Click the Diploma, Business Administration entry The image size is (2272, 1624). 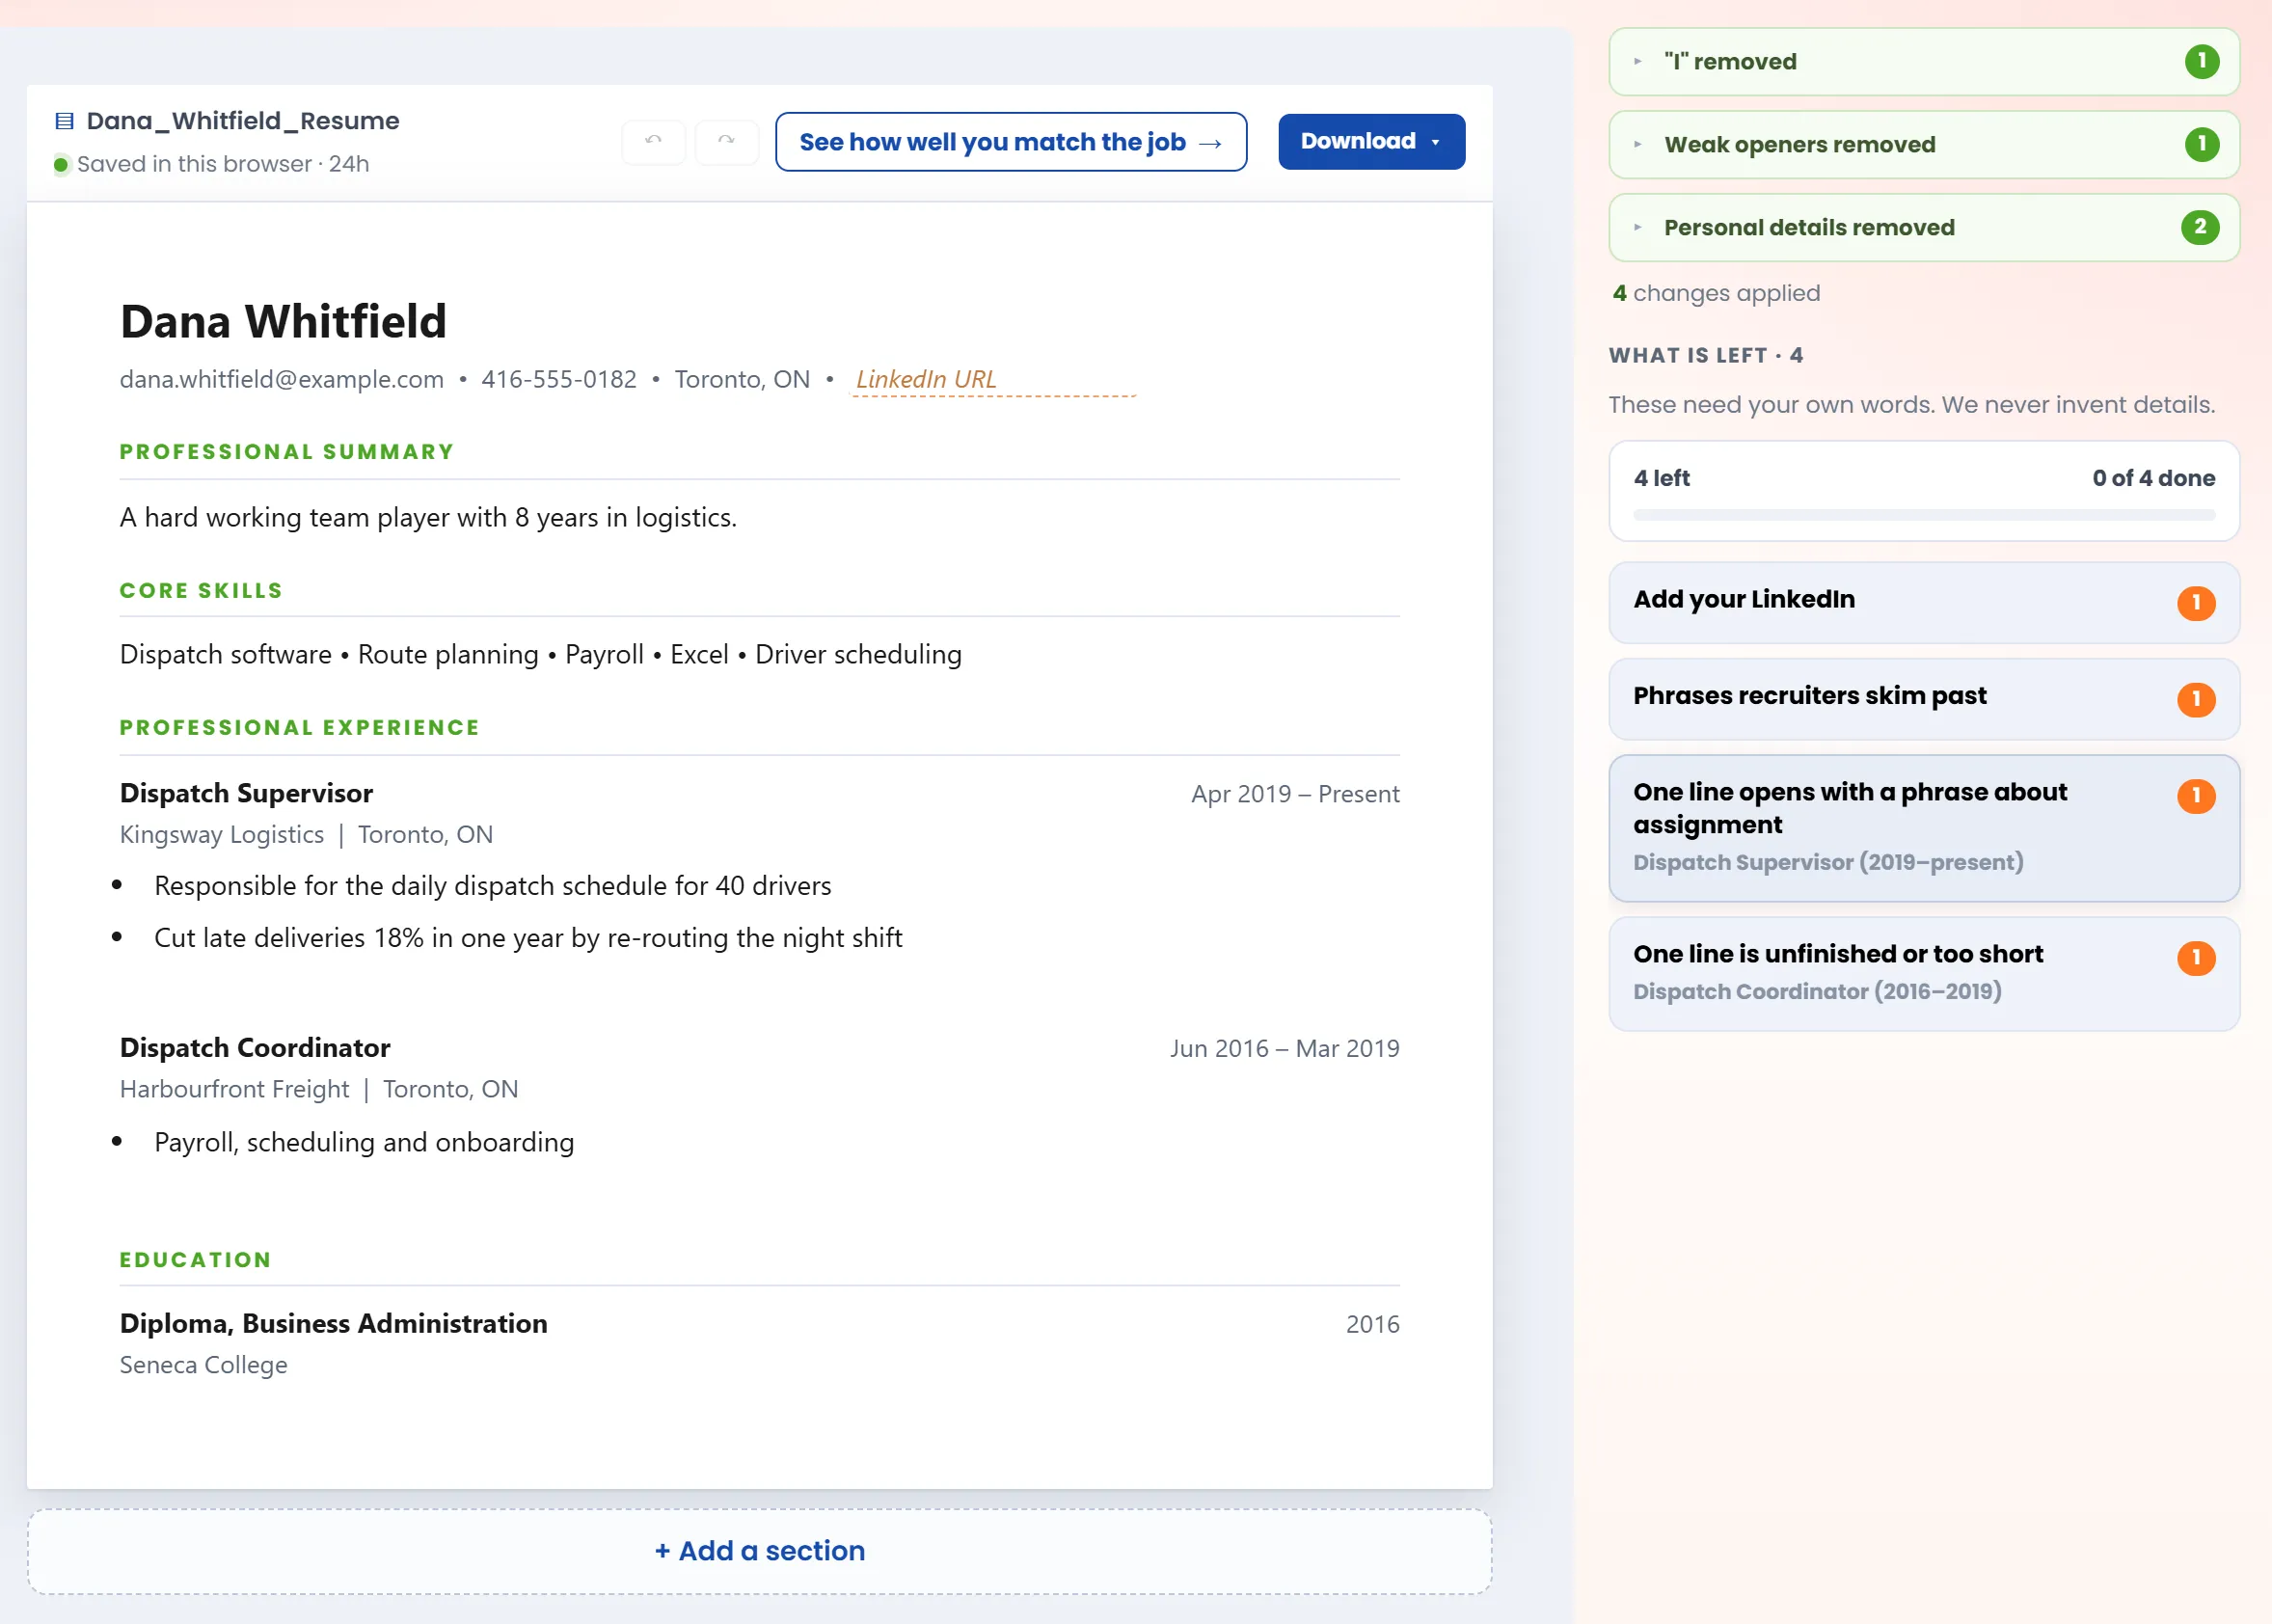333,1324
